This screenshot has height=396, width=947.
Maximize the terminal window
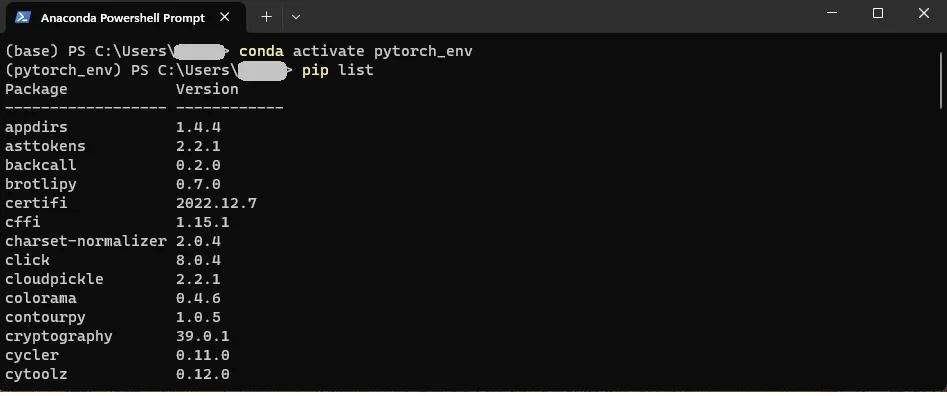click(x=878, y=13)
